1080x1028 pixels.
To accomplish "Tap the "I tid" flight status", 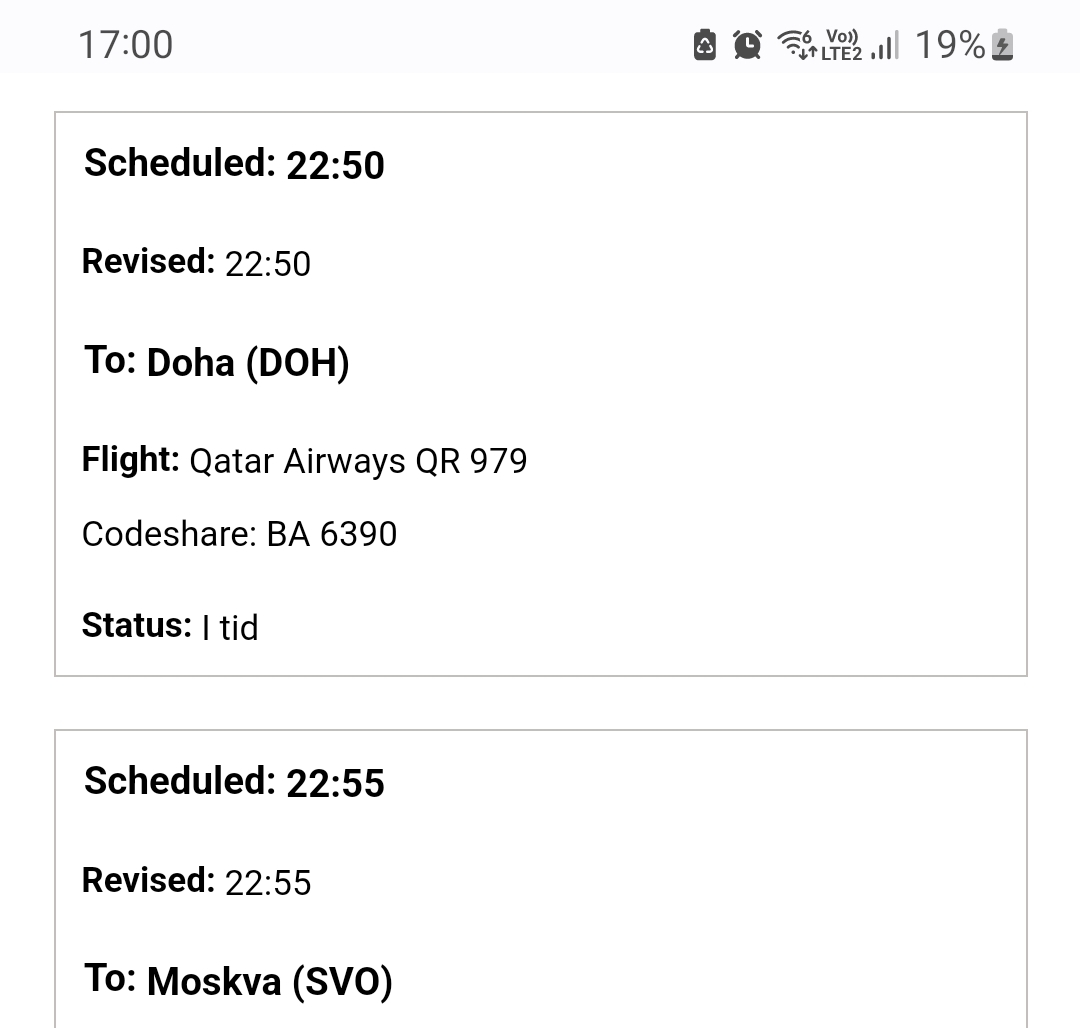I will click(230, 628).
